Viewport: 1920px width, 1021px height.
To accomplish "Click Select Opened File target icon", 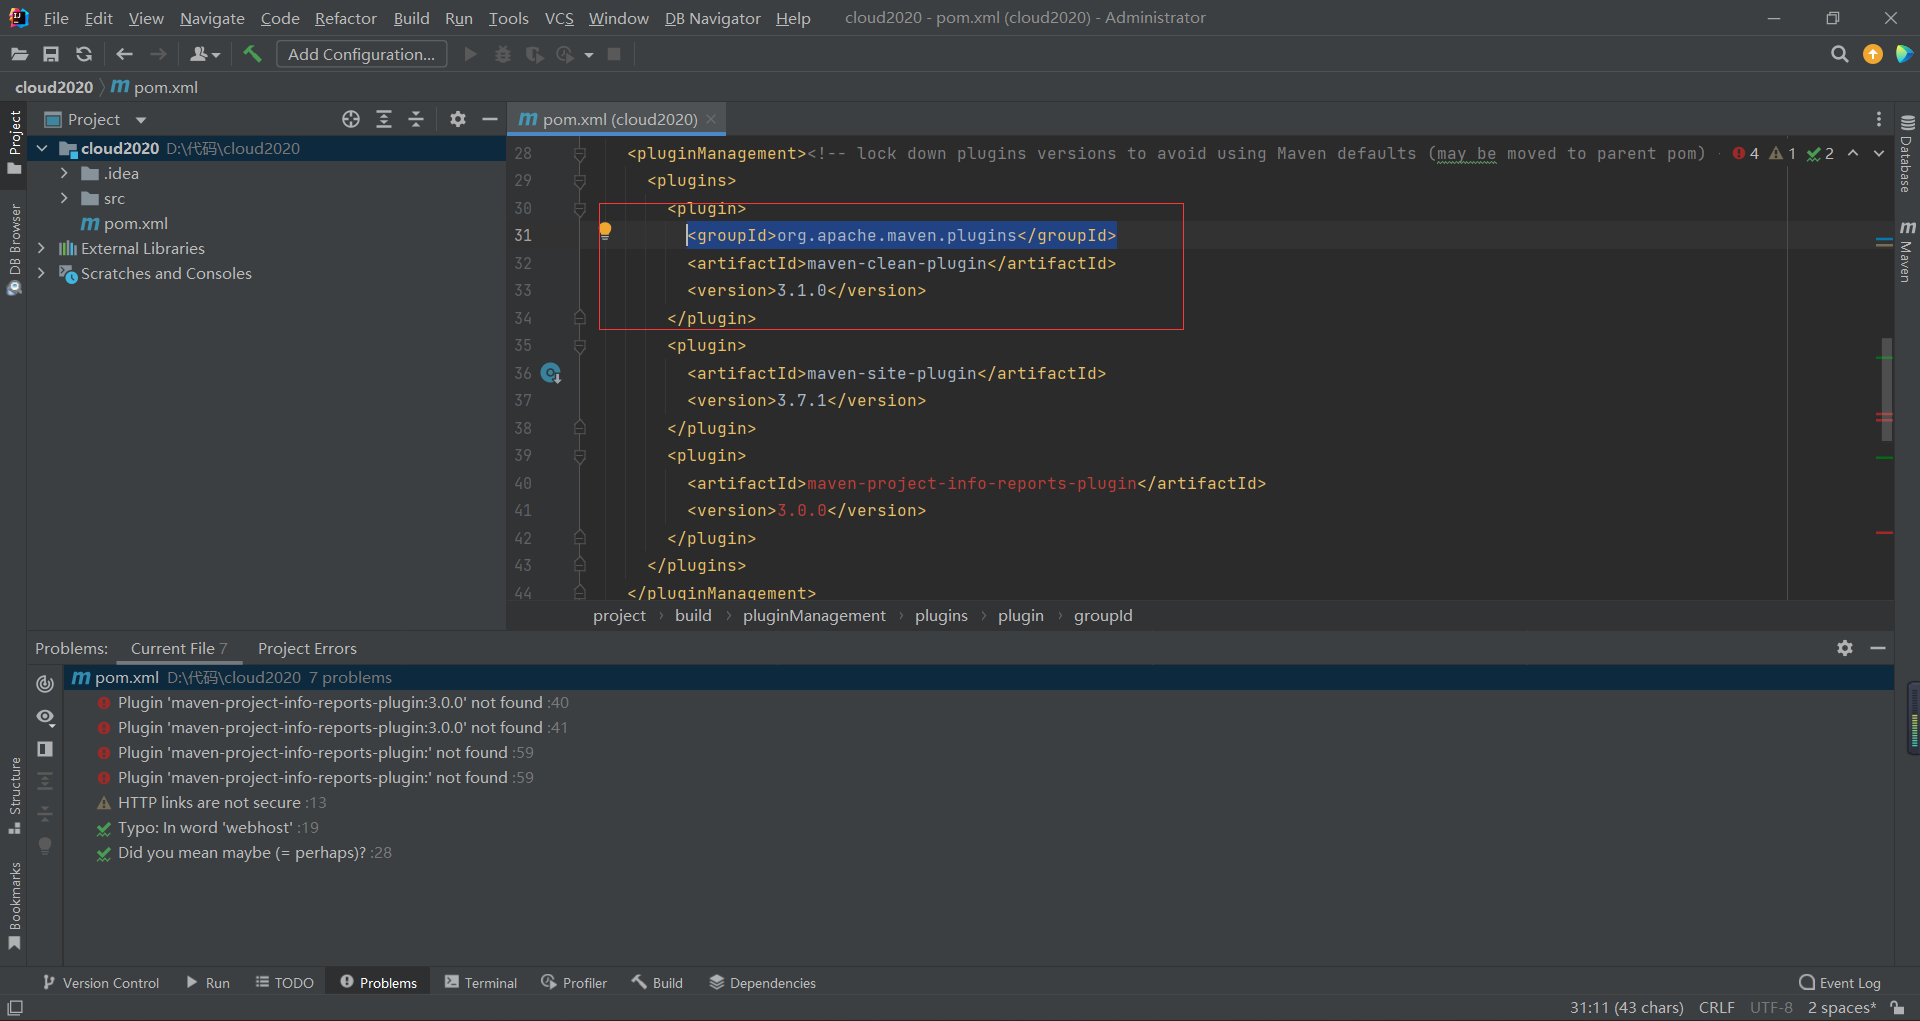I will [x=351, y=119].
